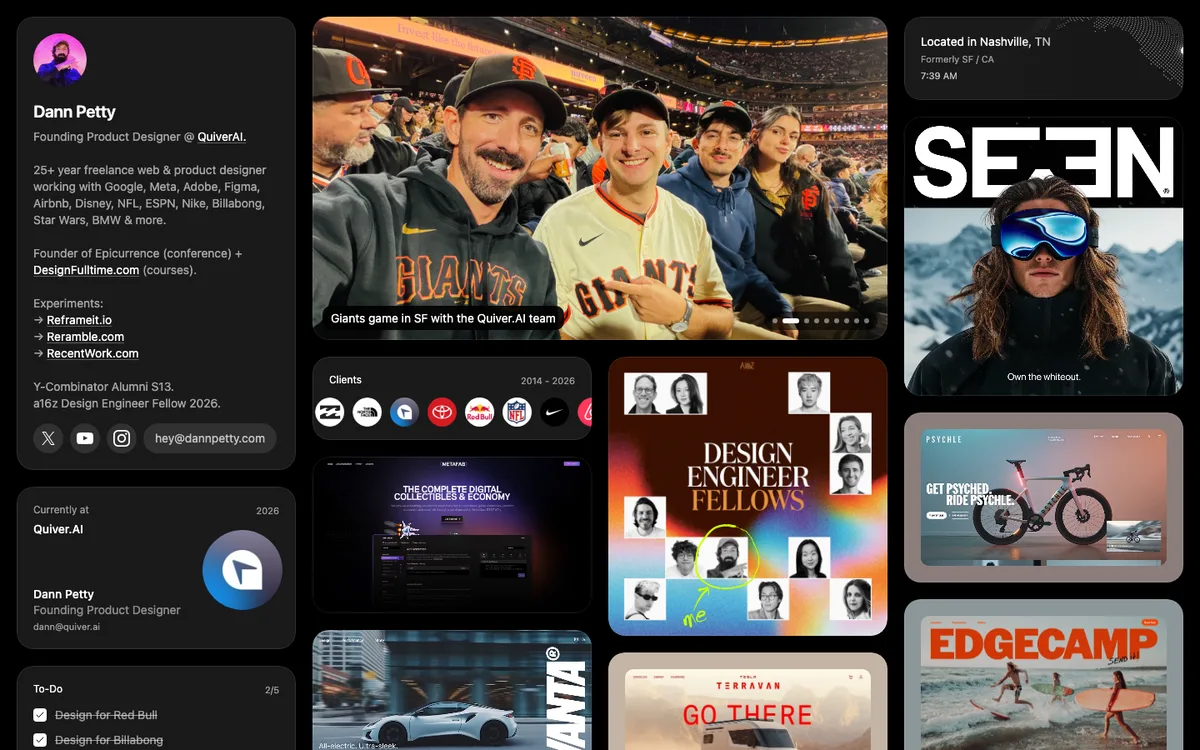Open the Terravan Go There project
Screen dimensions: 1200x750
pos(748,702)
